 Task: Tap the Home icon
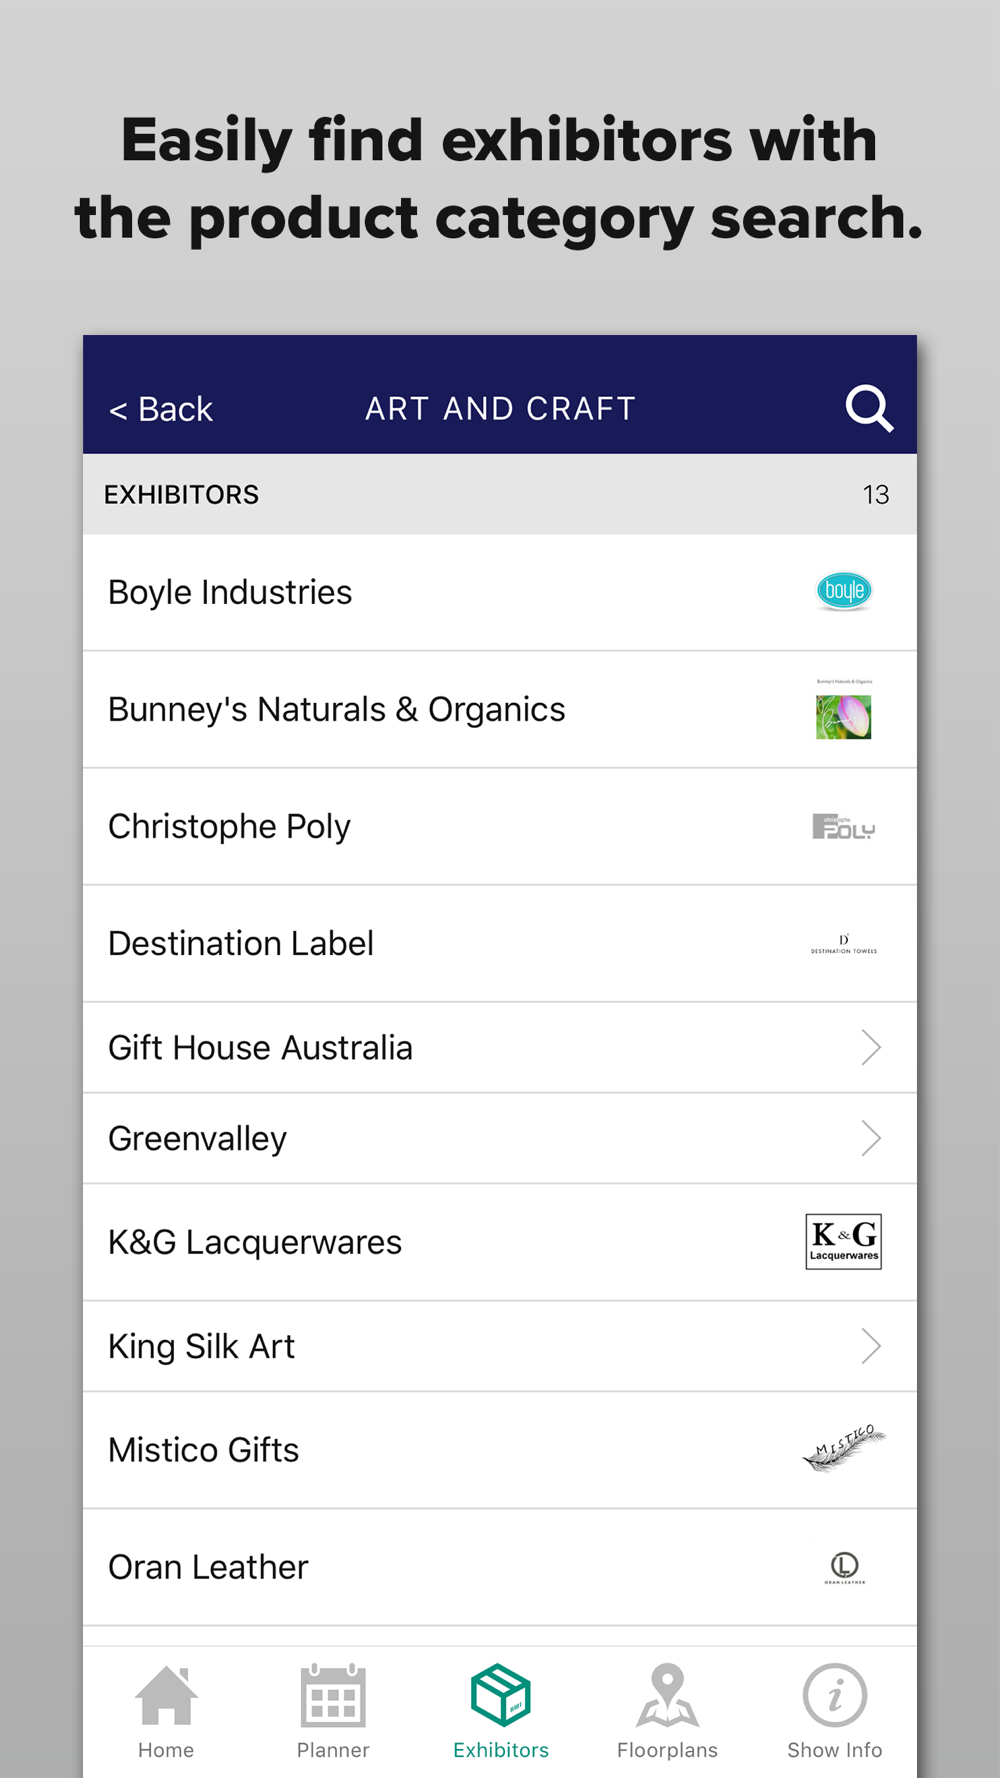click(166, 1697)
